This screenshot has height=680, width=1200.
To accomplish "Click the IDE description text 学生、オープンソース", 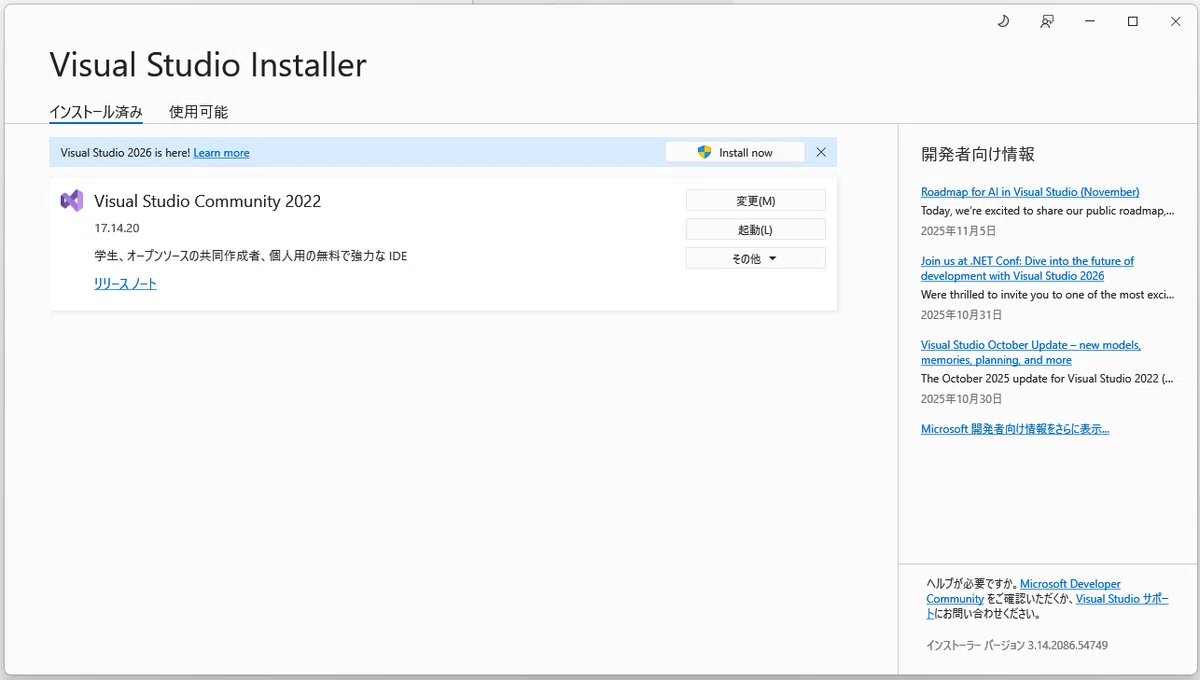I will click(250, 256).
